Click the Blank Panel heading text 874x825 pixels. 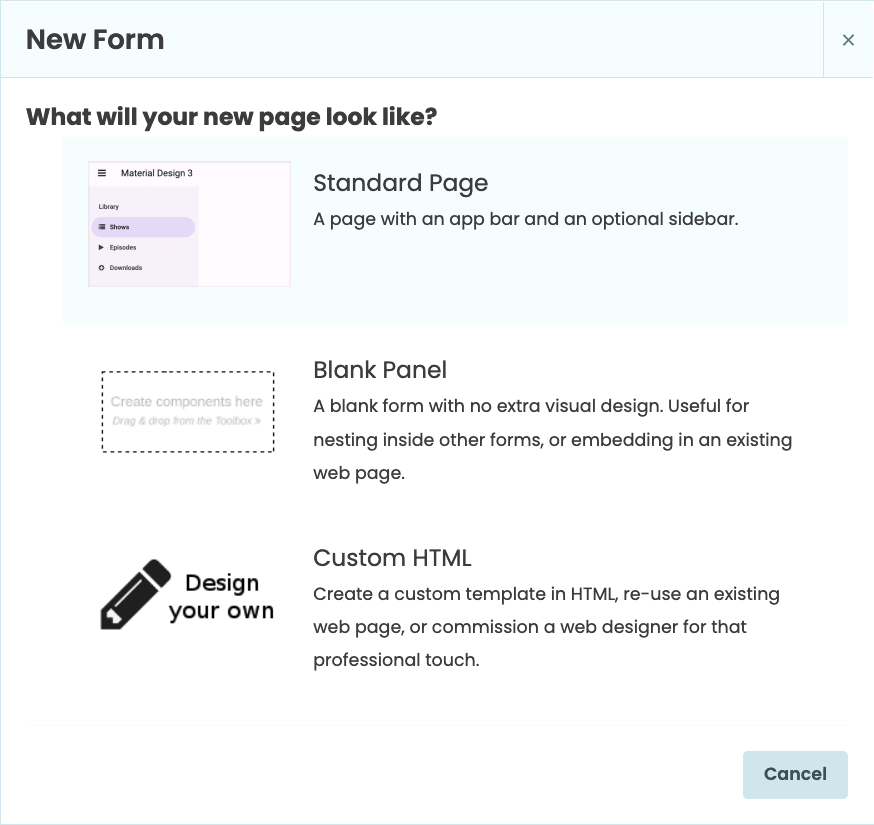coord(380,369)
